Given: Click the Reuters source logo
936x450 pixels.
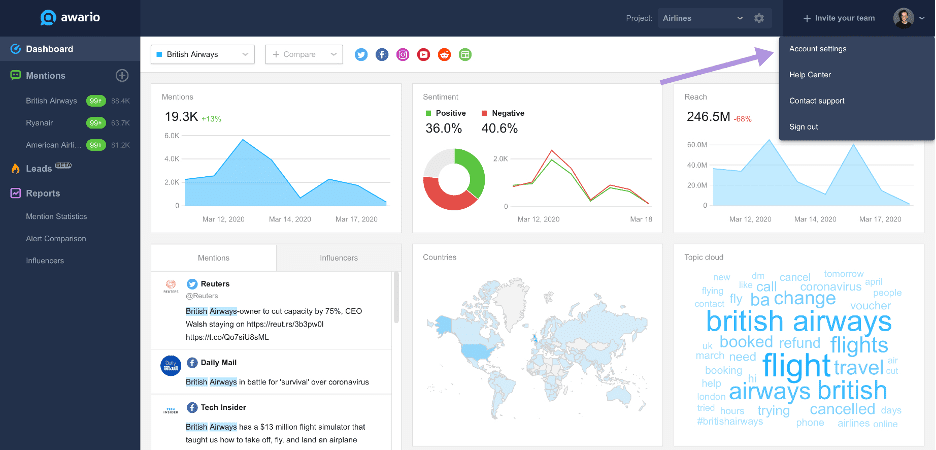Looking at the screenshot, I should click(x=171, y=285).
